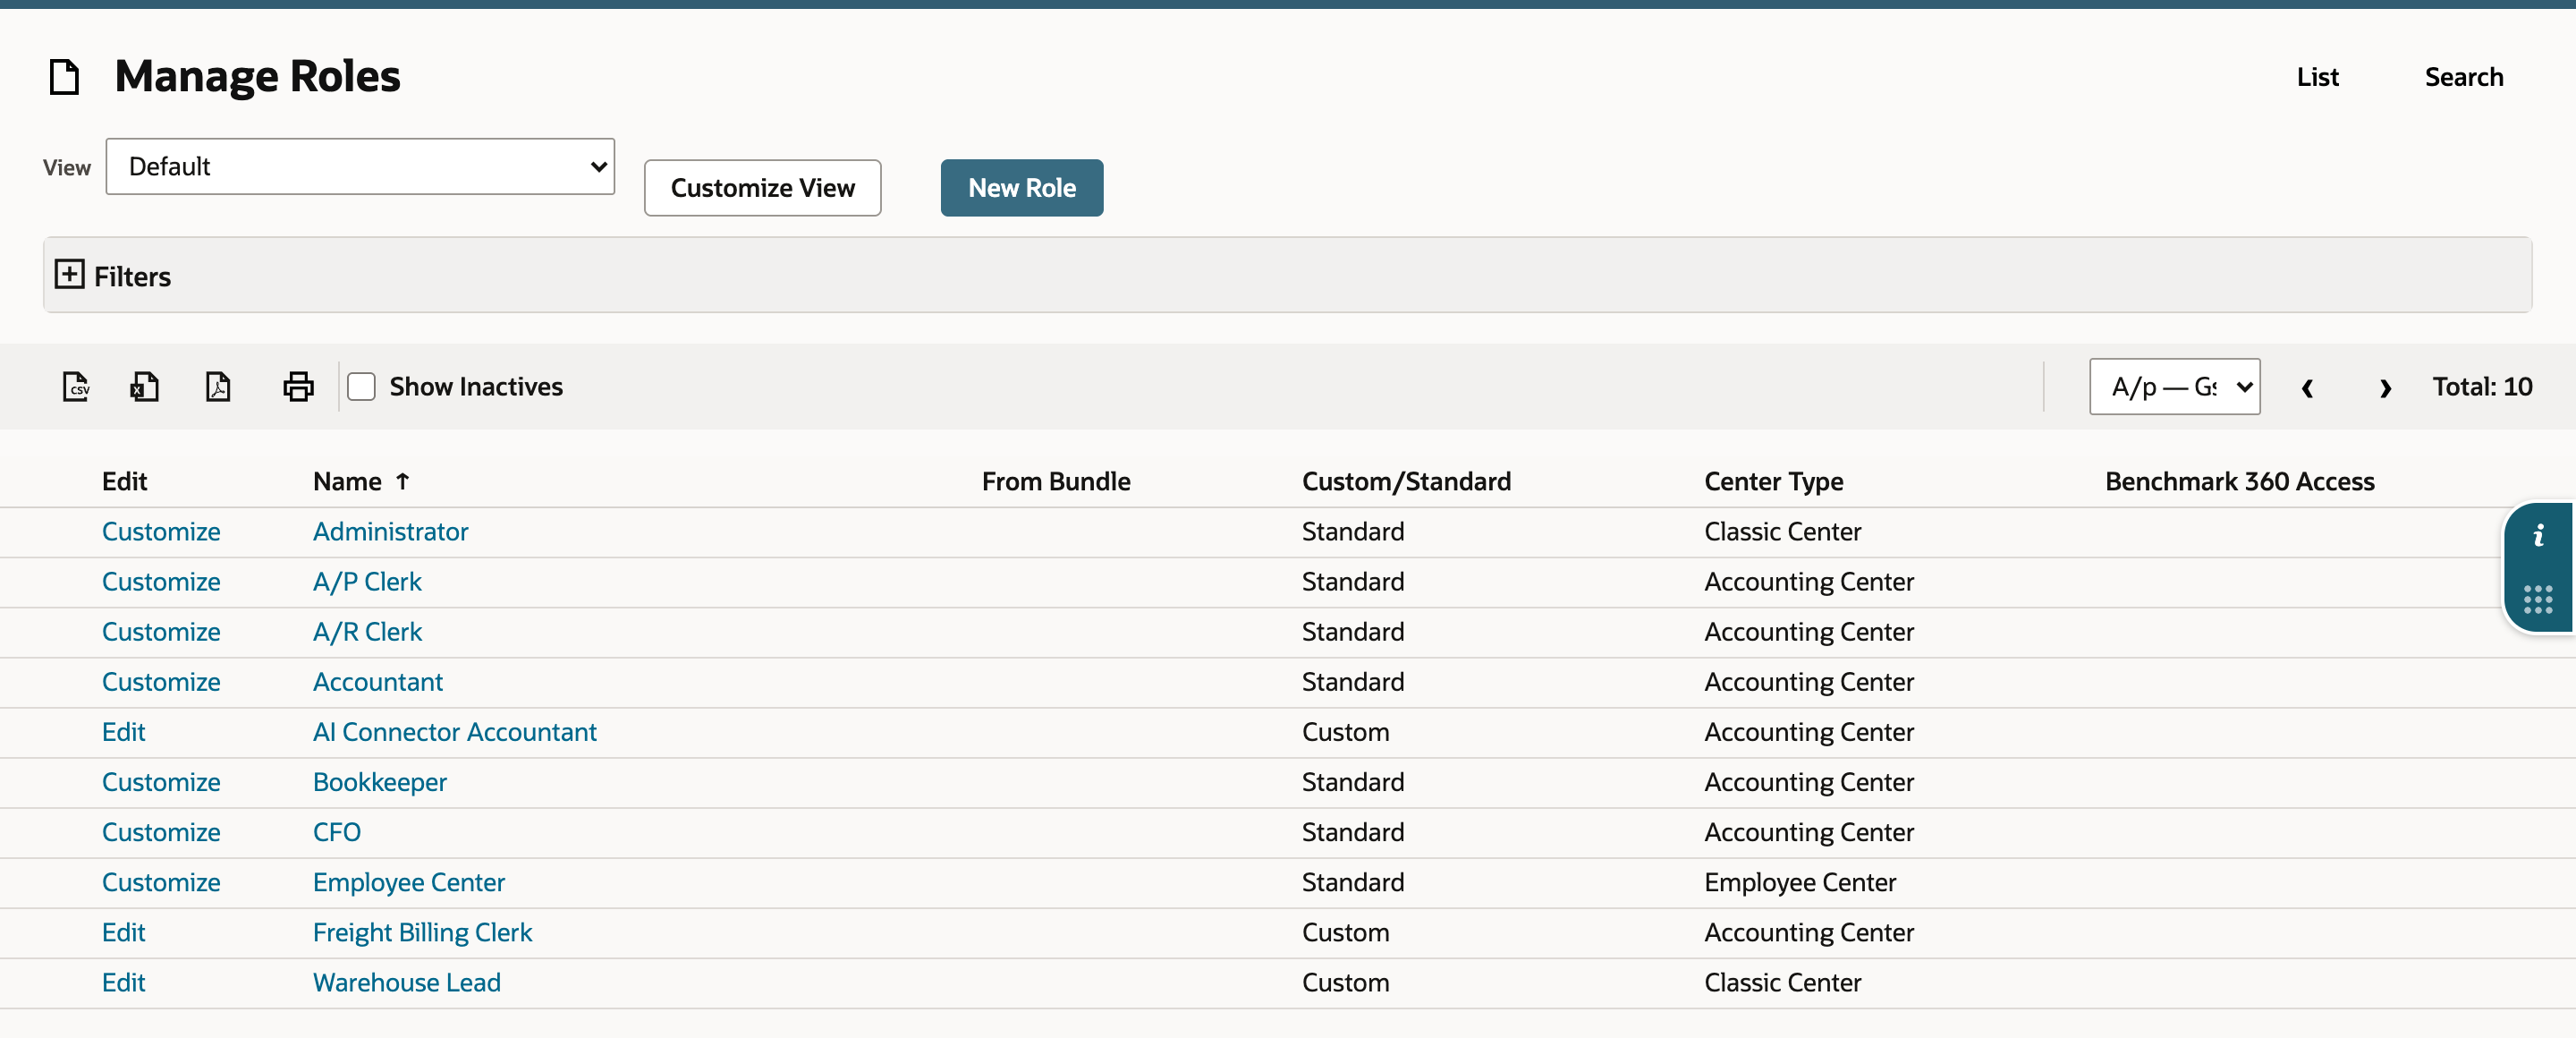
Task: Click the Customize View button
Action: tap(762, 188)
